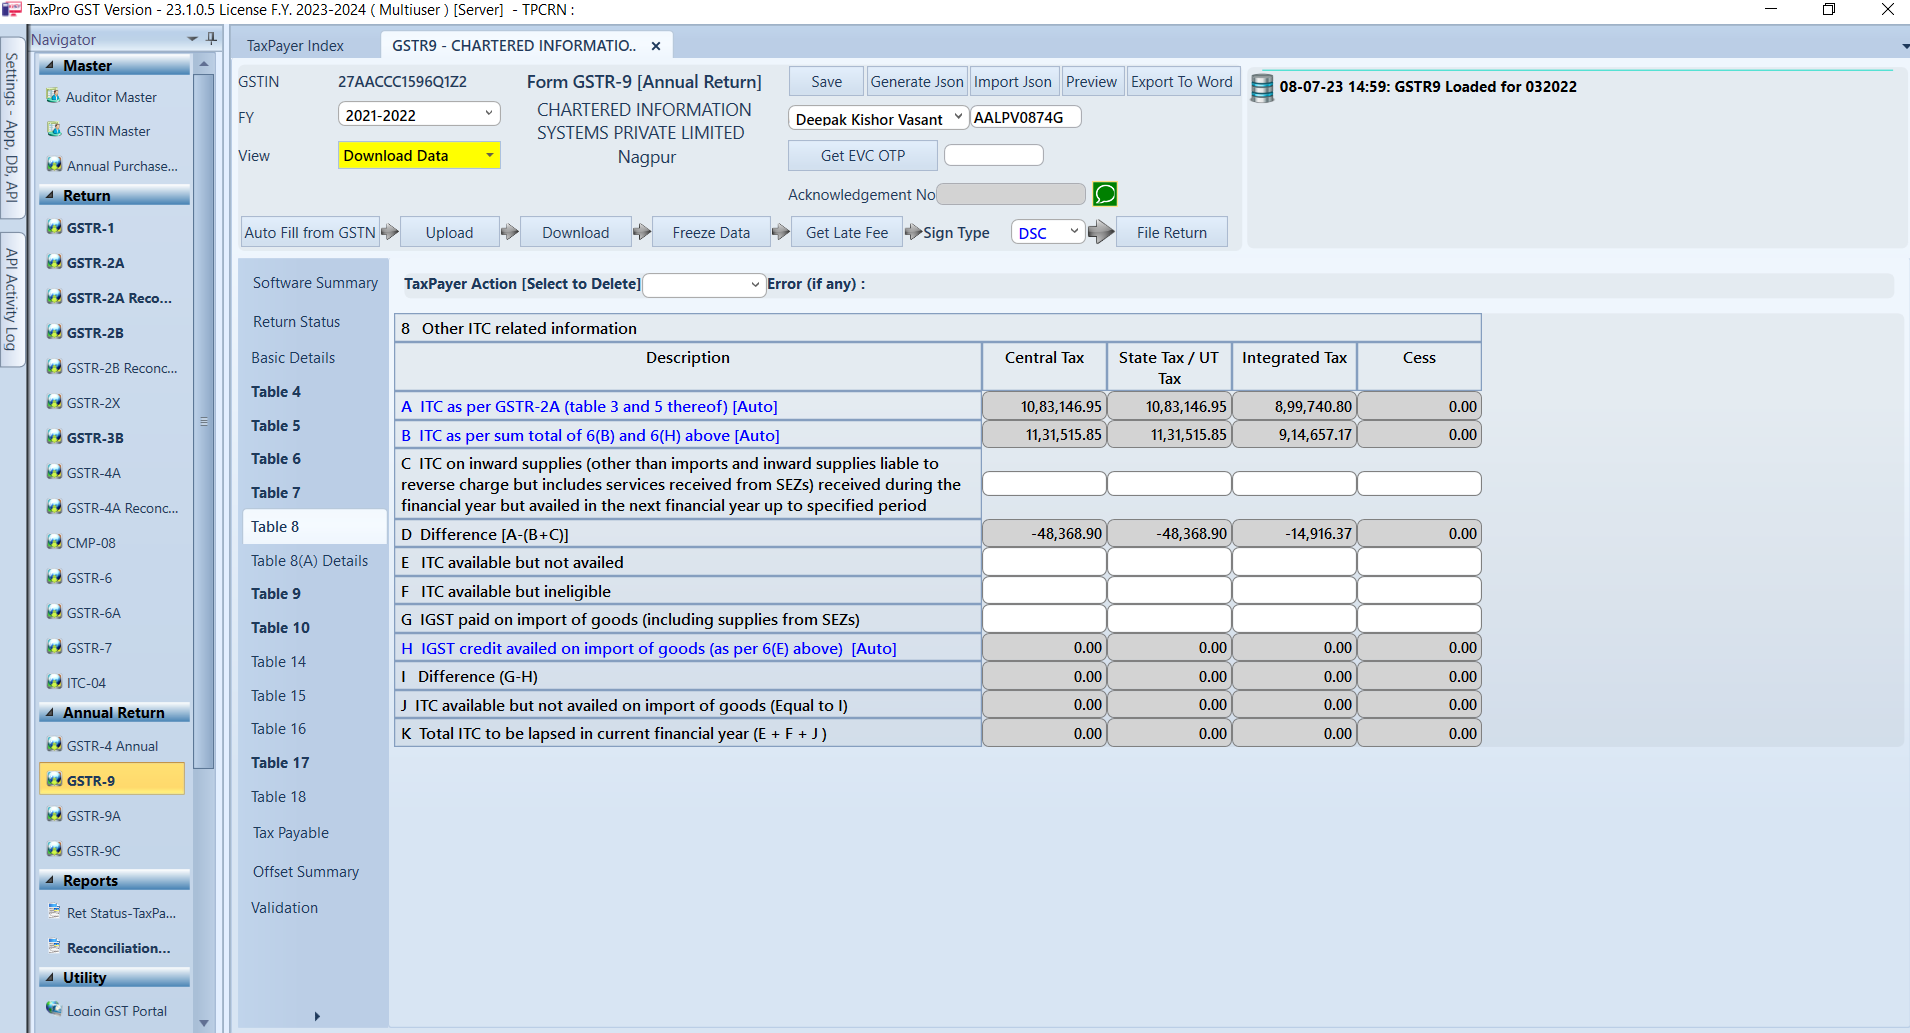Open the Deepak Kishor Vasant signatory dropdown
1910x1033 pixels.
point(958,117)
